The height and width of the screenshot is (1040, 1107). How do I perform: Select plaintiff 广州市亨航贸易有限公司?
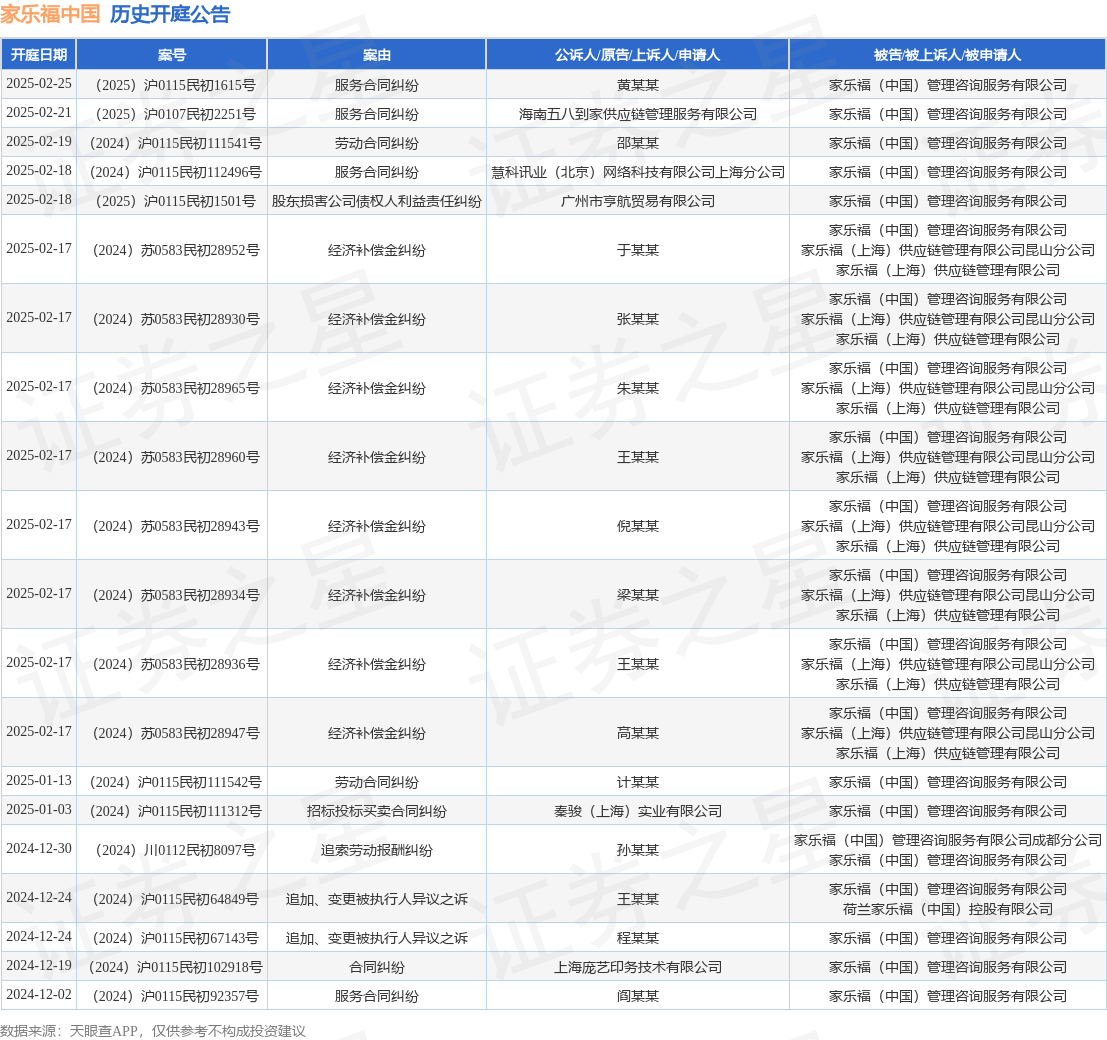[x=637, y=201]
